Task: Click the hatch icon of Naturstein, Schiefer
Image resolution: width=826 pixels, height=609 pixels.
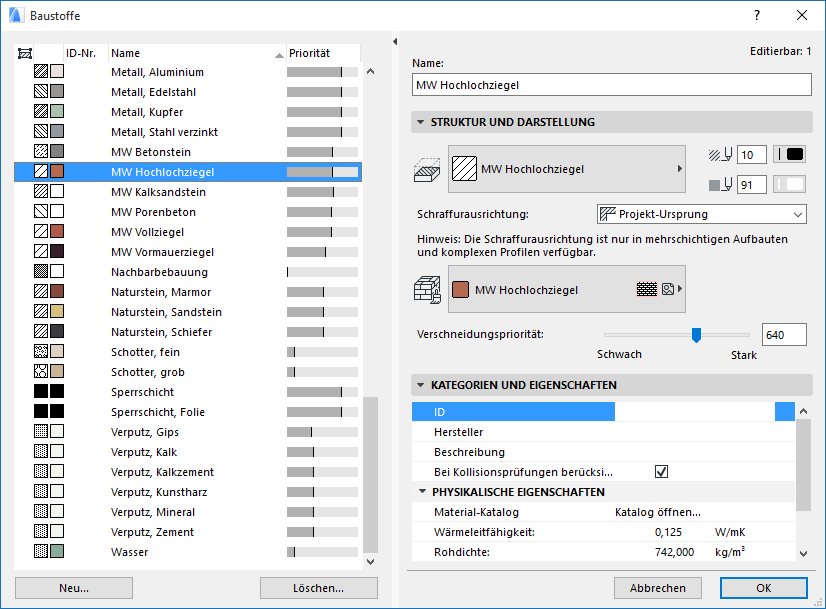Action: 41,331
